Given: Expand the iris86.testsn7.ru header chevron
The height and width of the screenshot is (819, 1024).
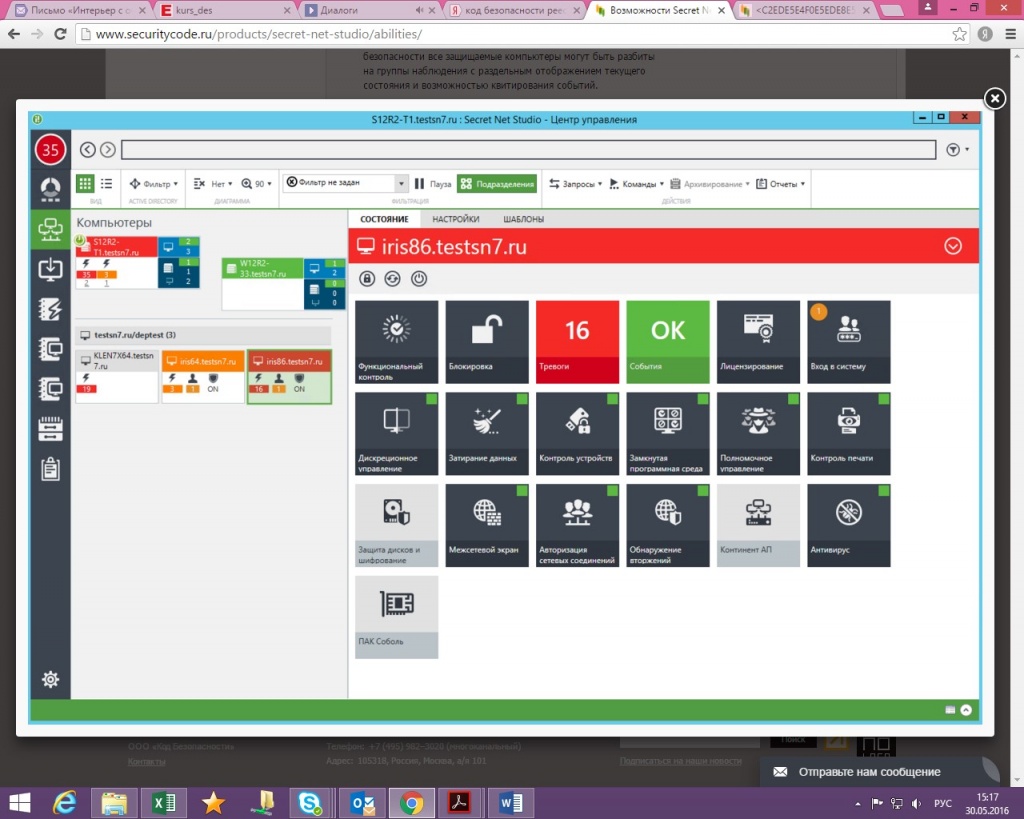Looking at the screenshot, I should 953,246.
